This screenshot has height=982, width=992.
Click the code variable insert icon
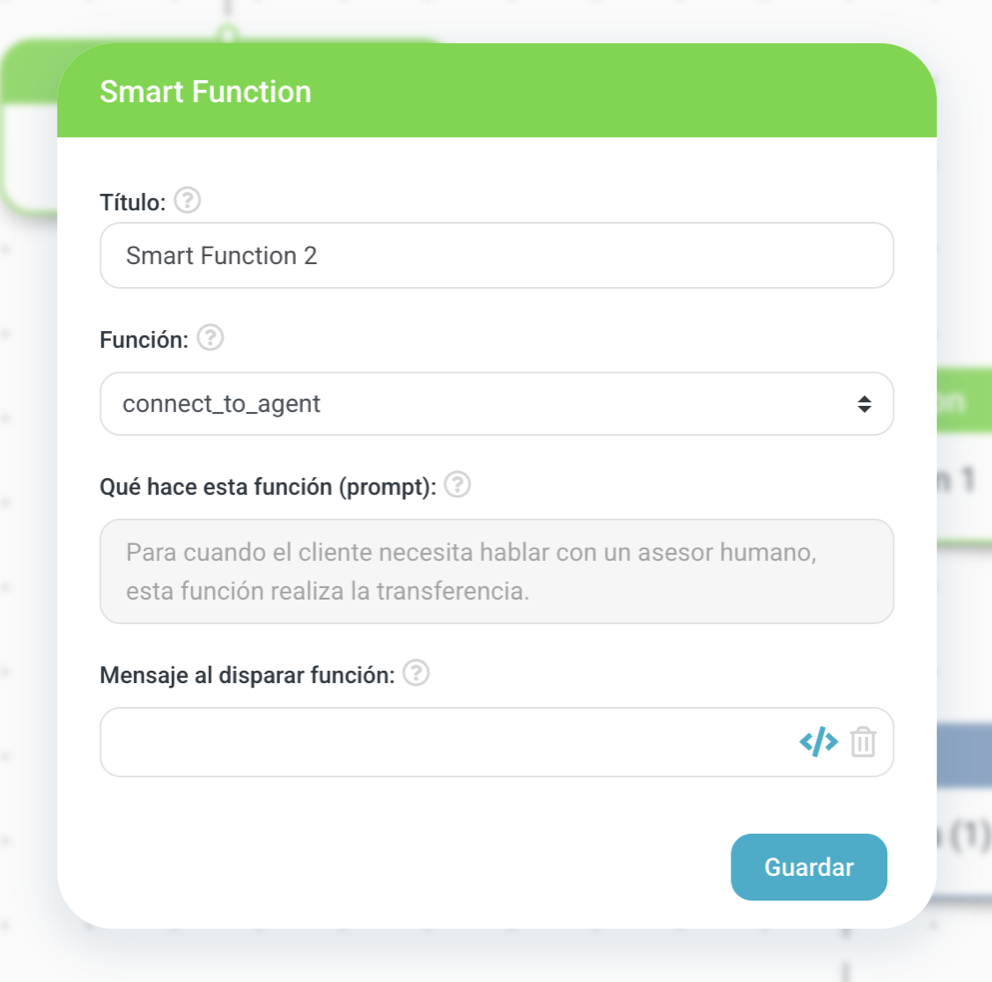(x=818, y=742)
